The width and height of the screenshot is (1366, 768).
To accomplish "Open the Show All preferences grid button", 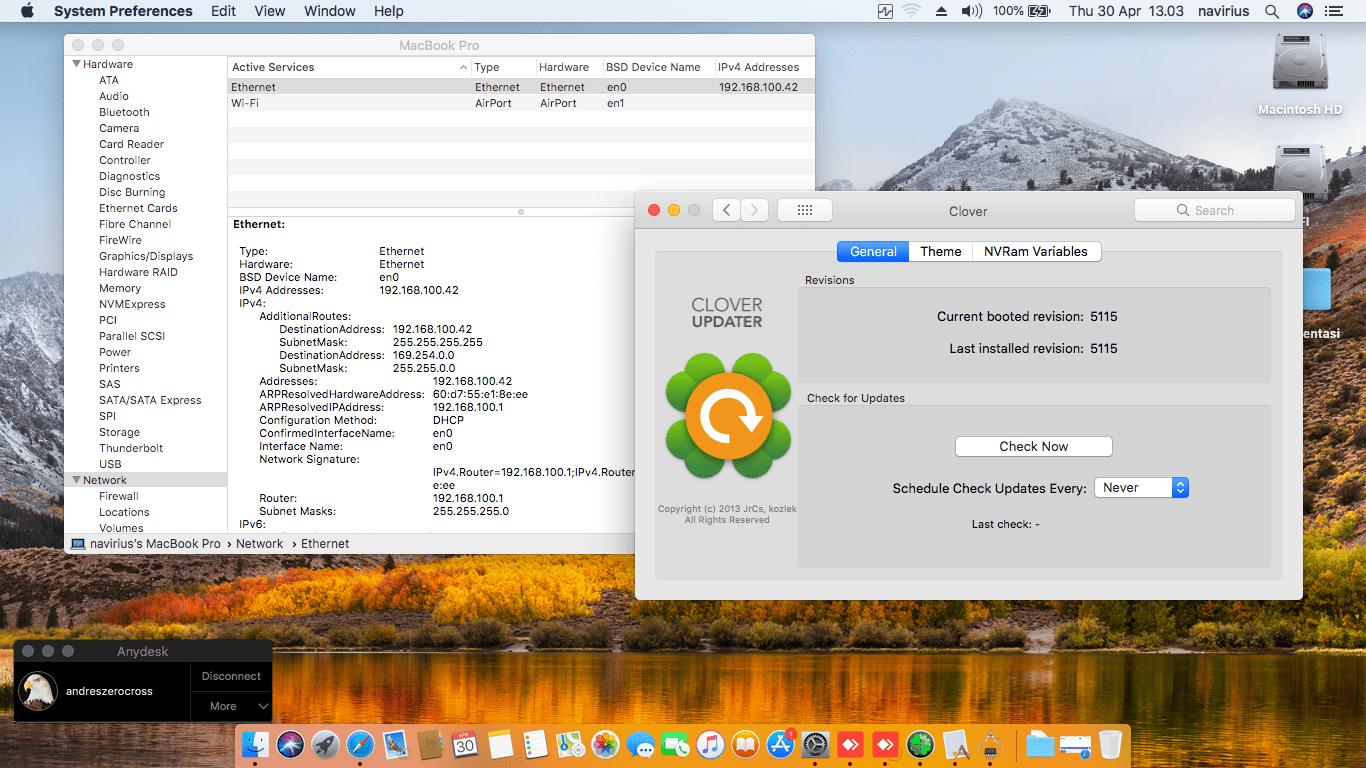I will [804, 210].
